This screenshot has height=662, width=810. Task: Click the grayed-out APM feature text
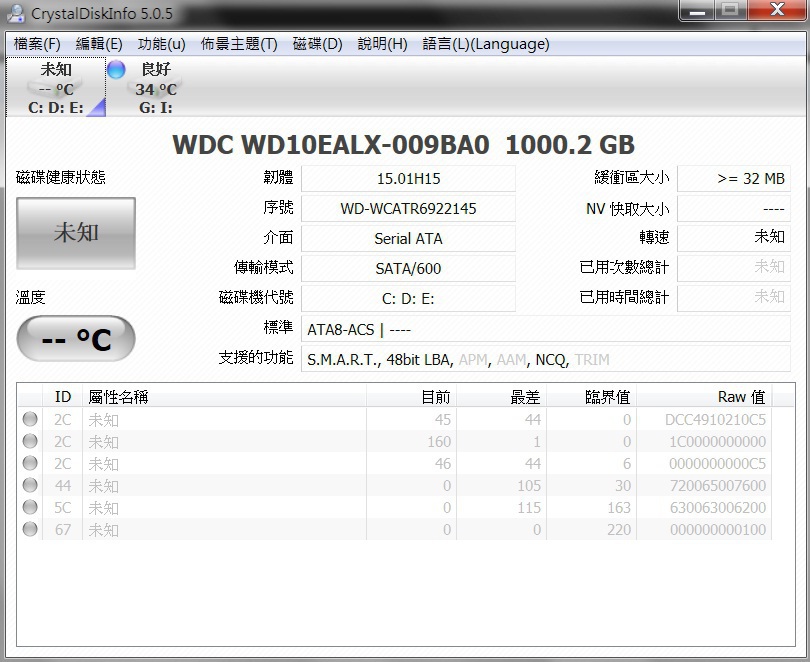tap(473, 359)
